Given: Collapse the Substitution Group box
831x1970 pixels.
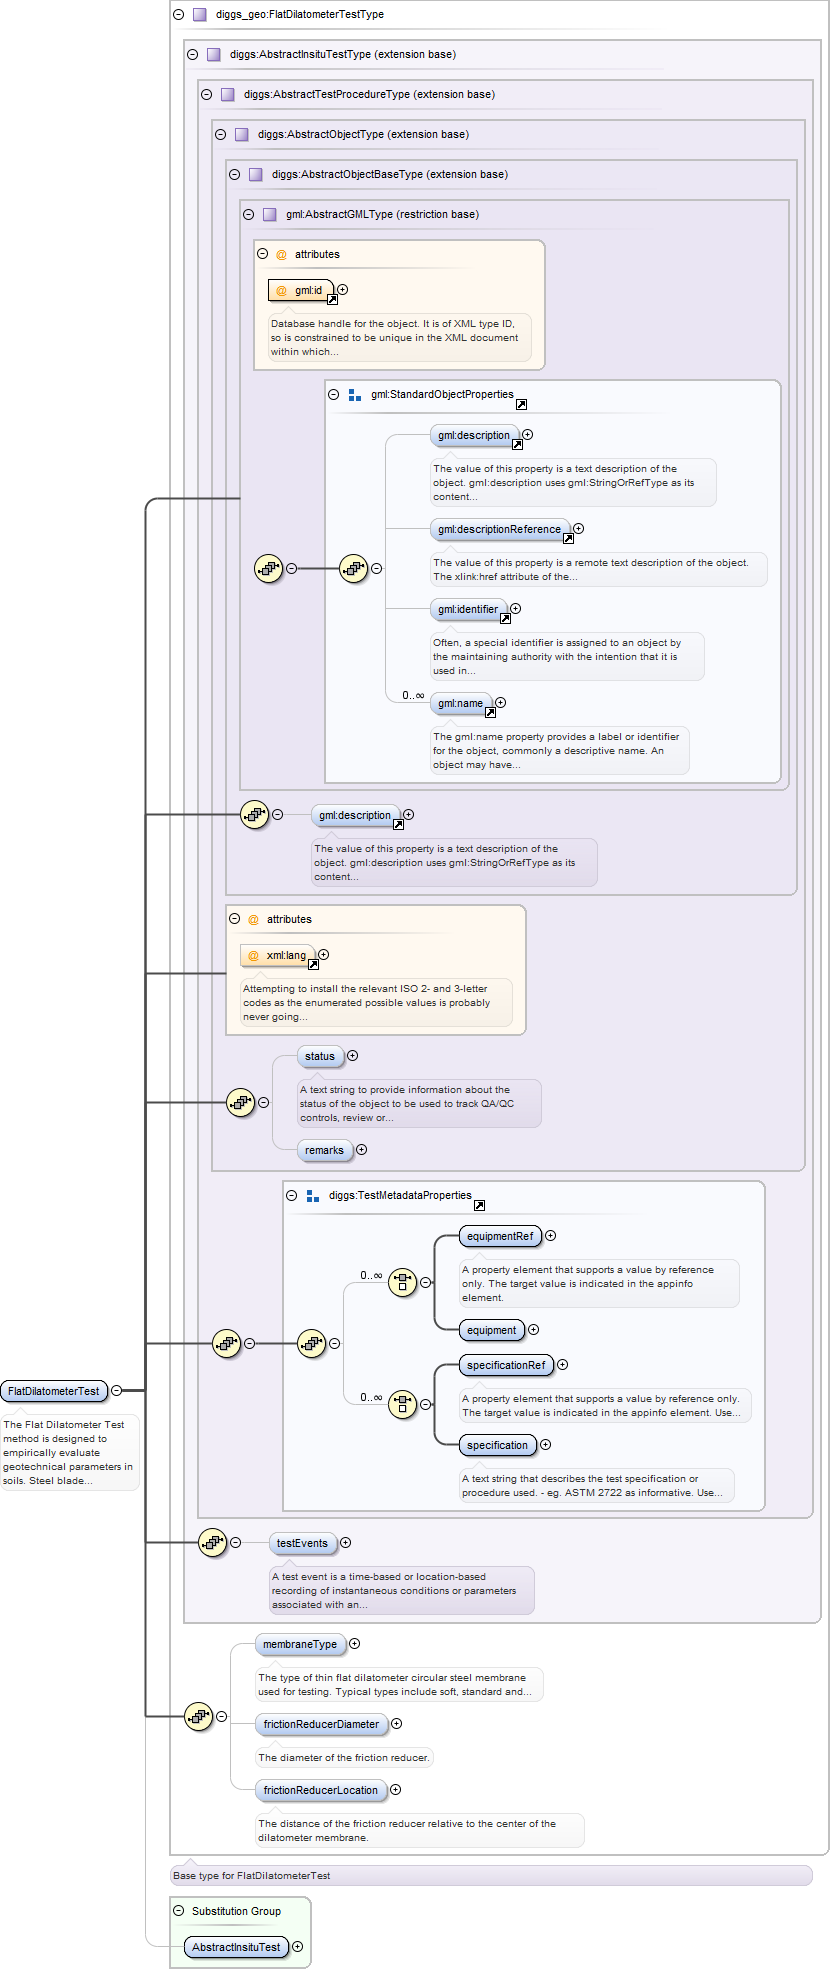Looking at the screenshot, I should pyautogui.click(x=179, y=1911).
